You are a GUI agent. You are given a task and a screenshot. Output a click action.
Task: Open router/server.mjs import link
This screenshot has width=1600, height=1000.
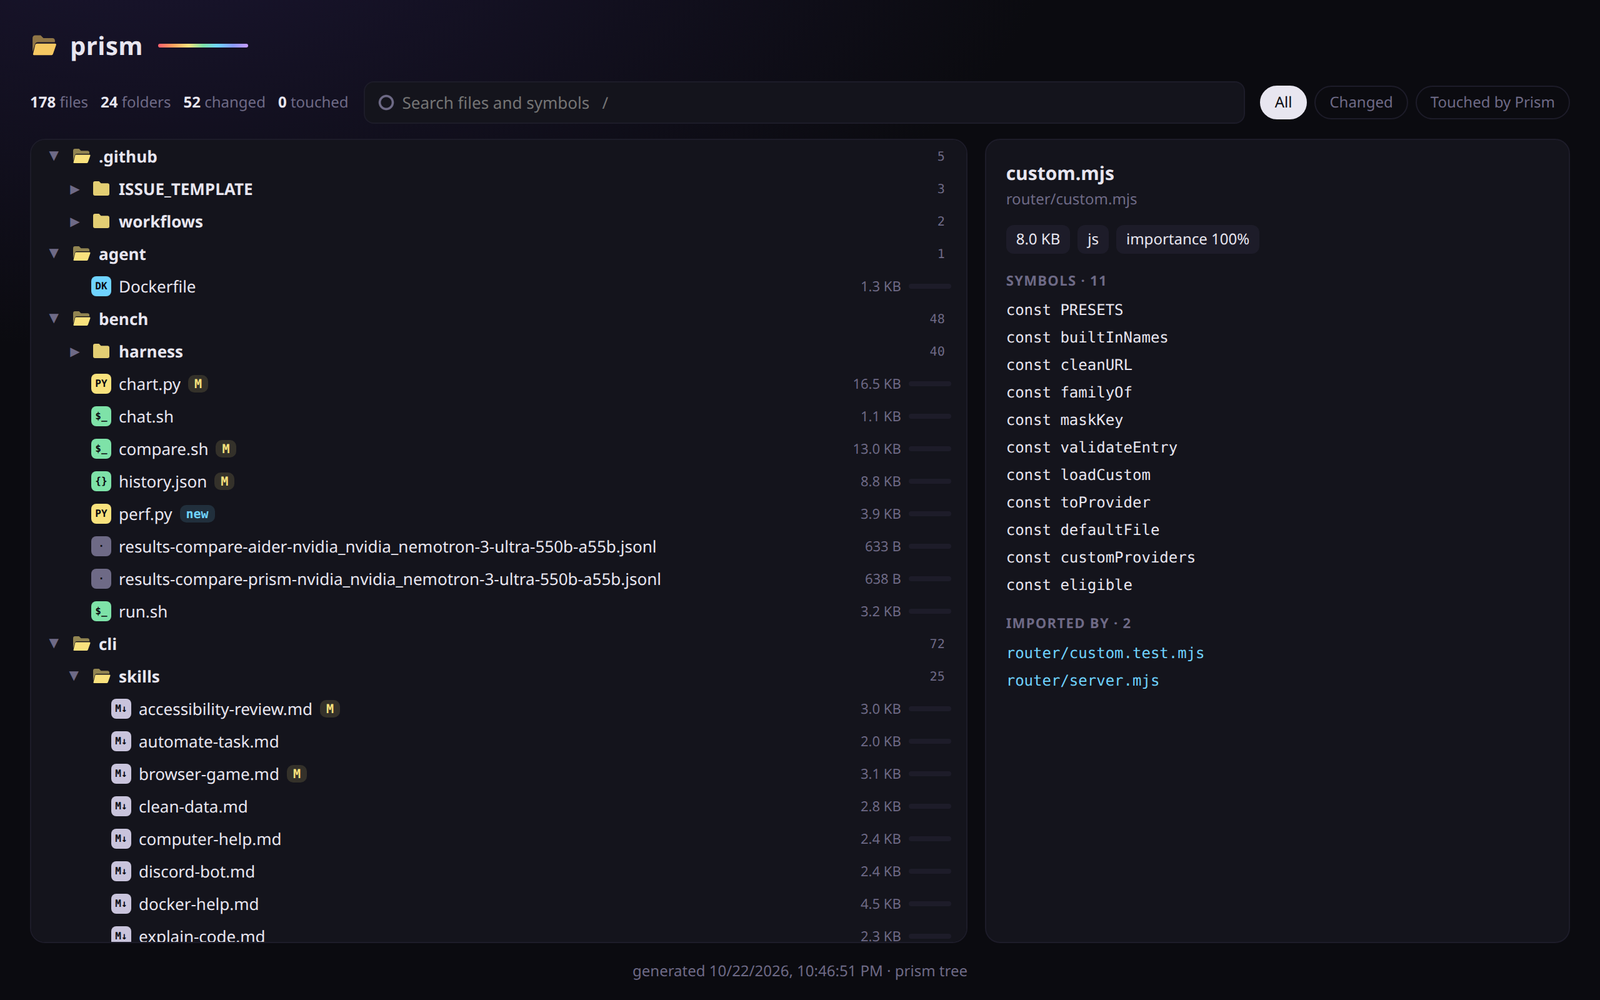[x=1083, y=681]
